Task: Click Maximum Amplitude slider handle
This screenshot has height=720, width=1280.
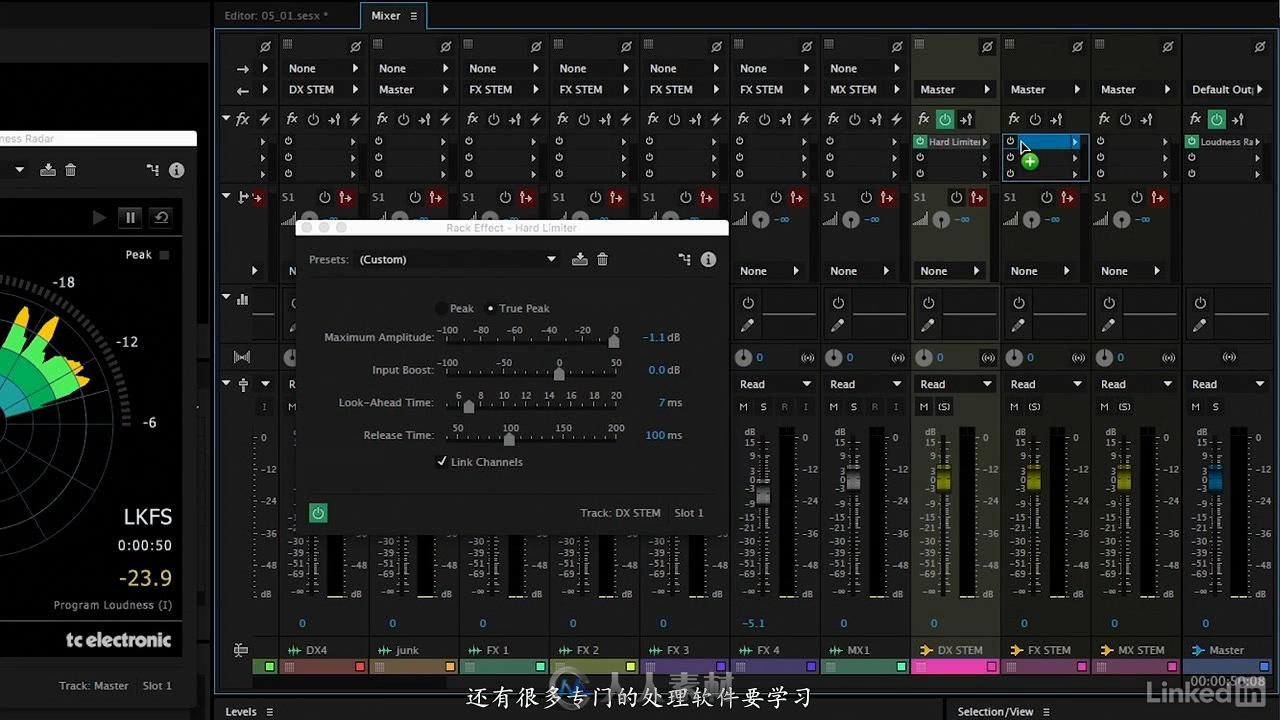Action: click(614, 341)
